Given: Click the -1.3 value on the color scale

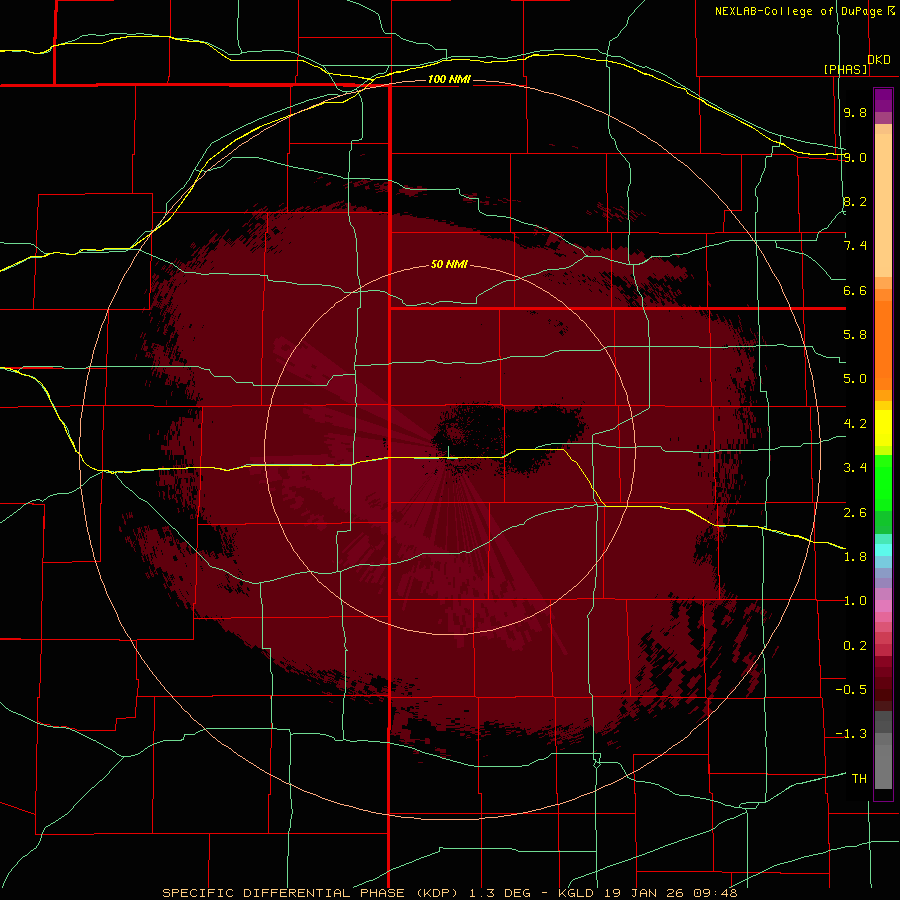Looking at the screenshot, I should pyautogui.click(x=851, y=734).
